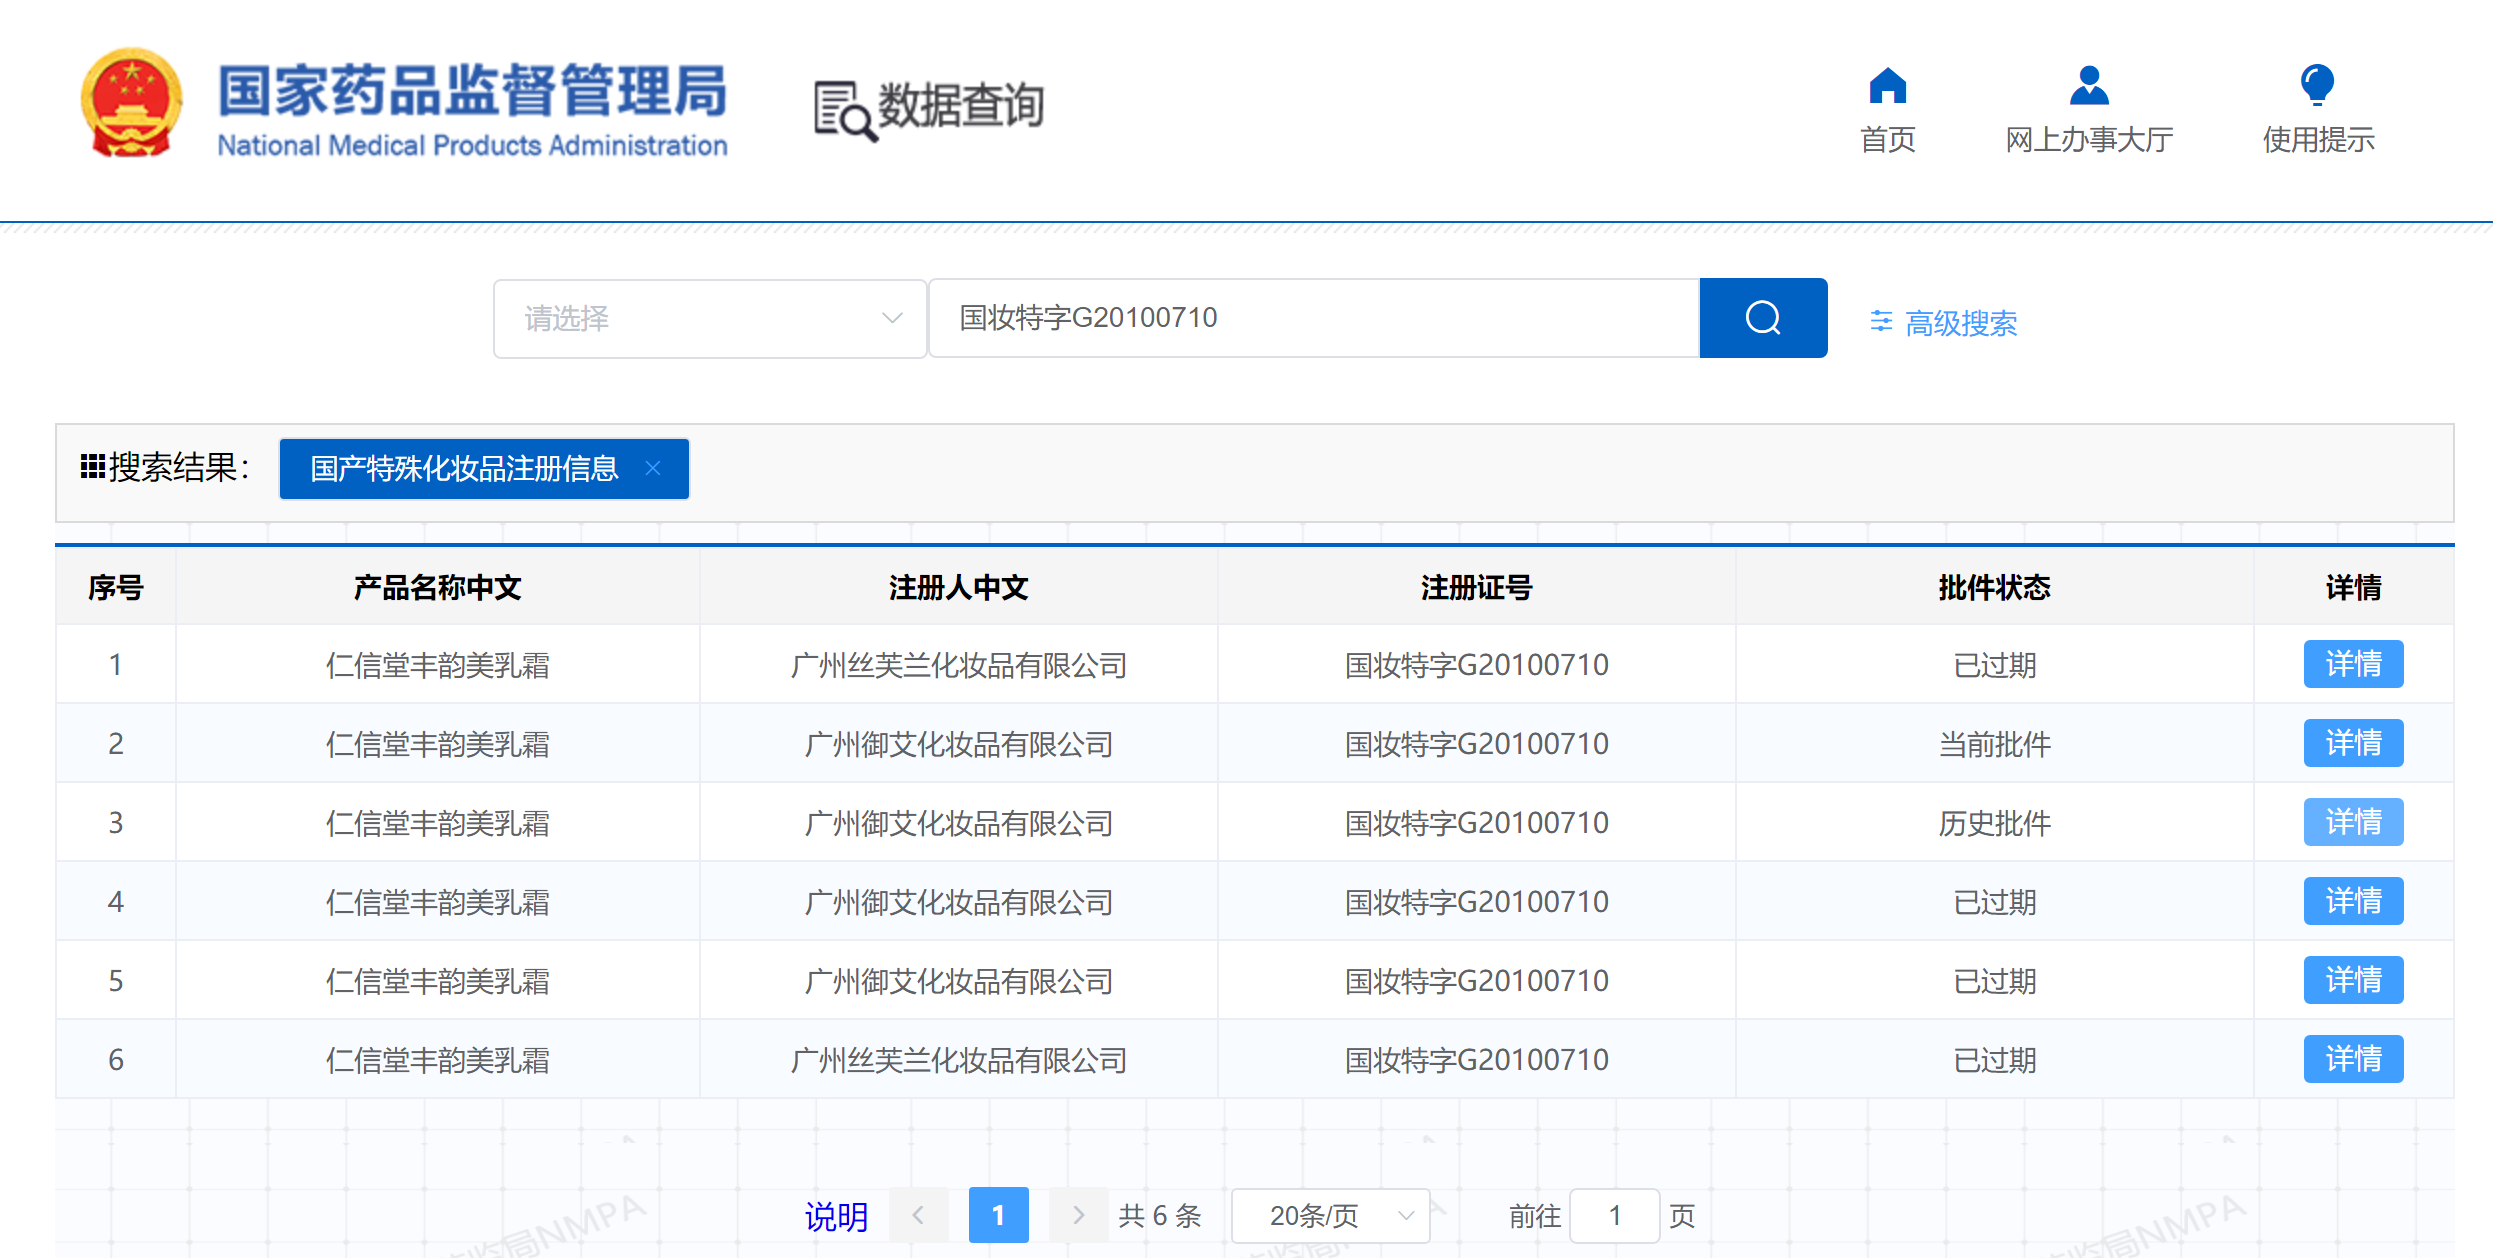
Task: Click the 首页 home icon
Action: (x=1887, y=86)
